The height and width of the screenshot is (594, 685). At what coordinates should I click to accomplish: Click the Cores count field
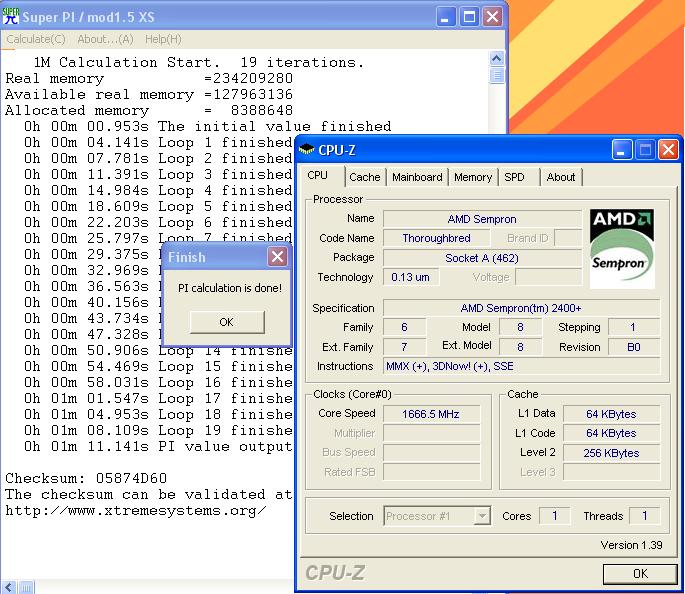554,516
